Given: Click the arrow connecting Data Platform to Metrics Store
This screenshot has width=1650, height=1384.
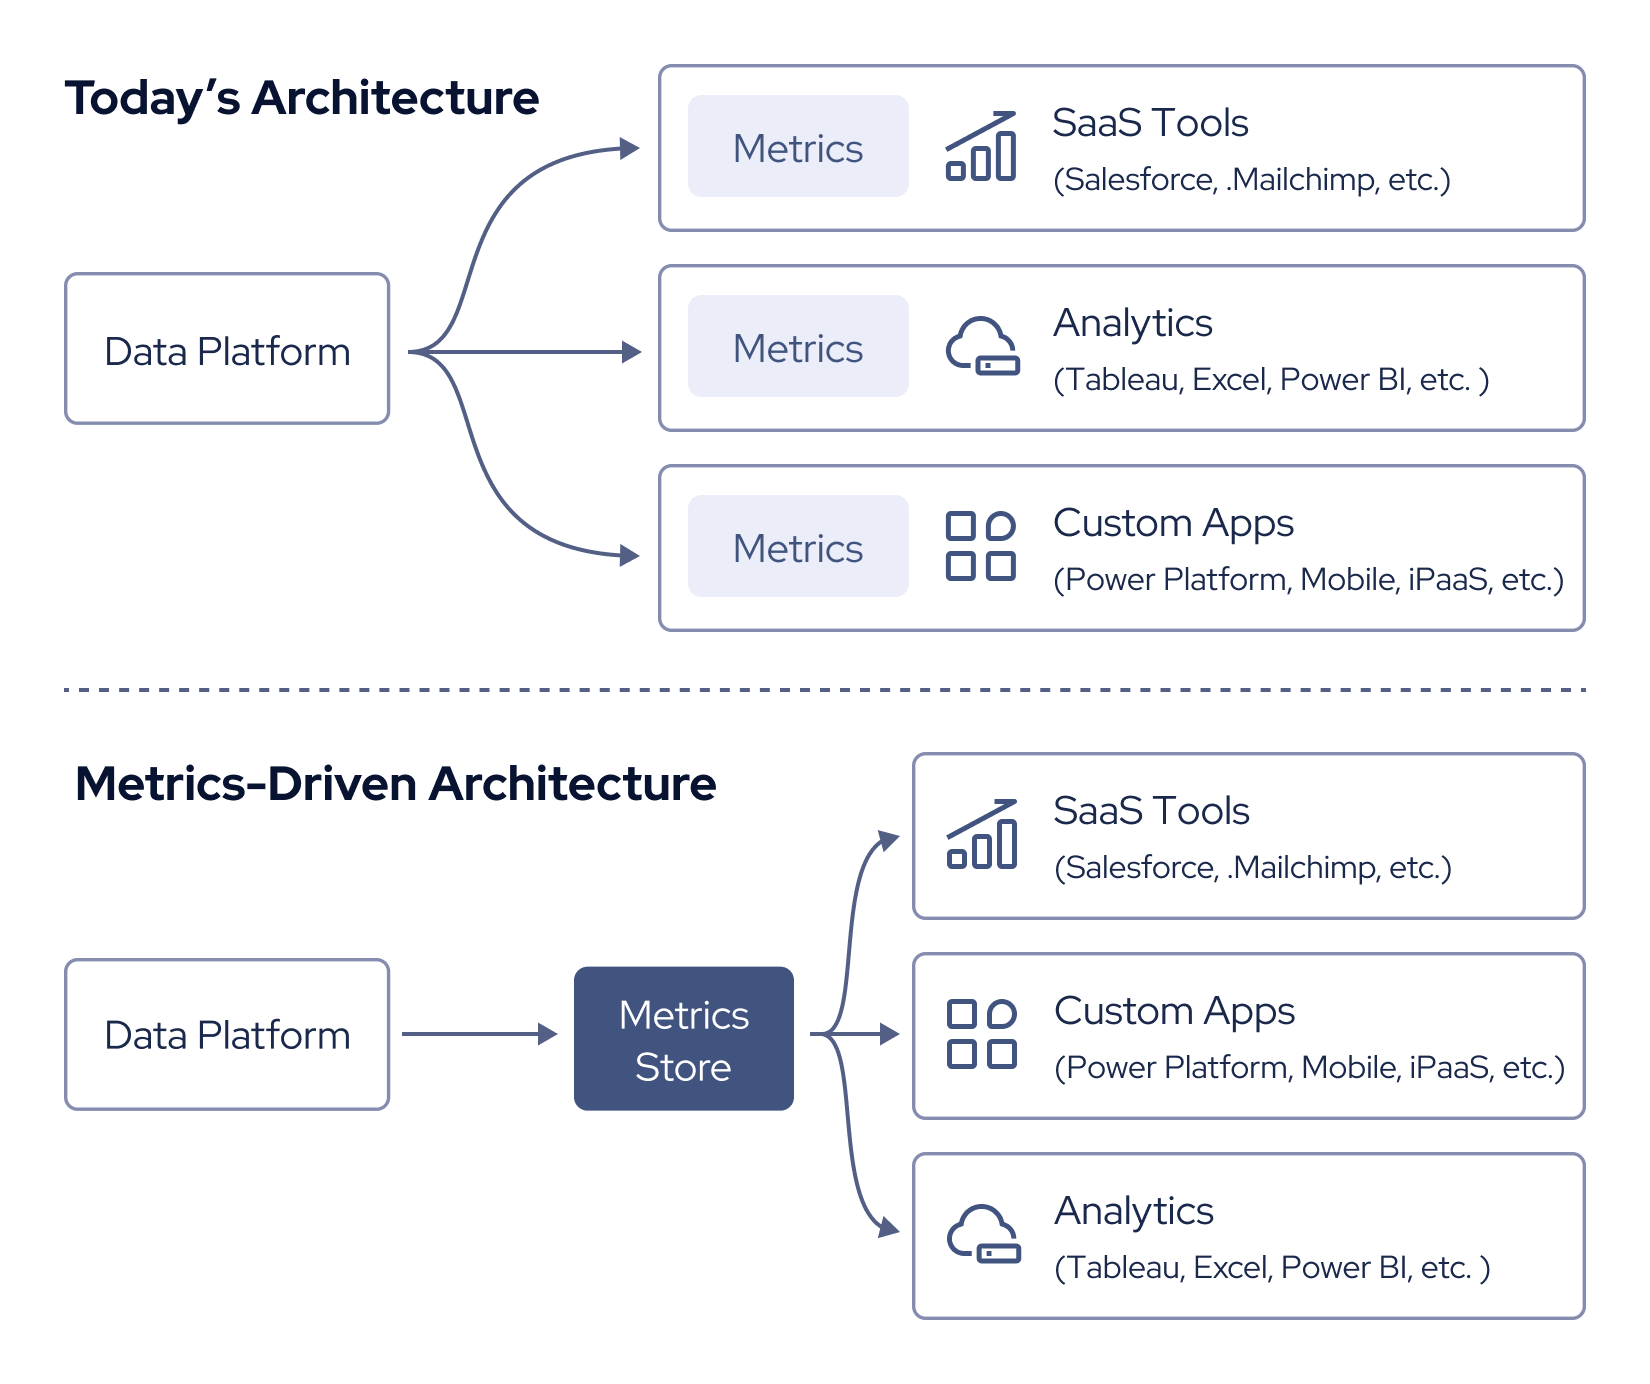Looking at the screenshot, I should point(480,1035).
